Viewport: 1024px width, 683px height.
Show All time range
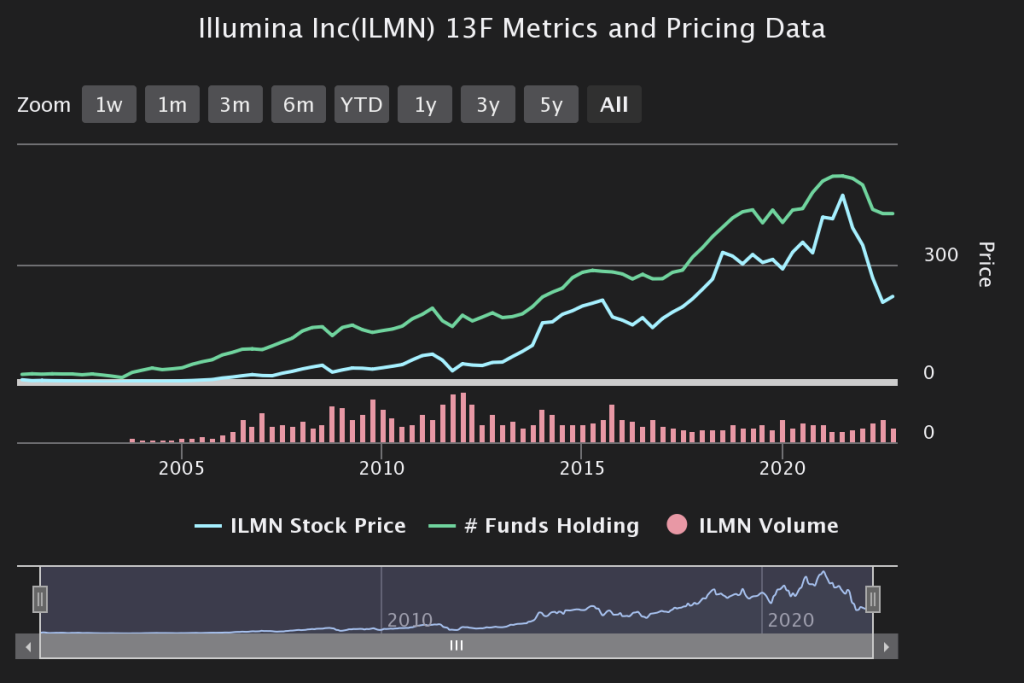pyautogui.click(x=614, y=105)
